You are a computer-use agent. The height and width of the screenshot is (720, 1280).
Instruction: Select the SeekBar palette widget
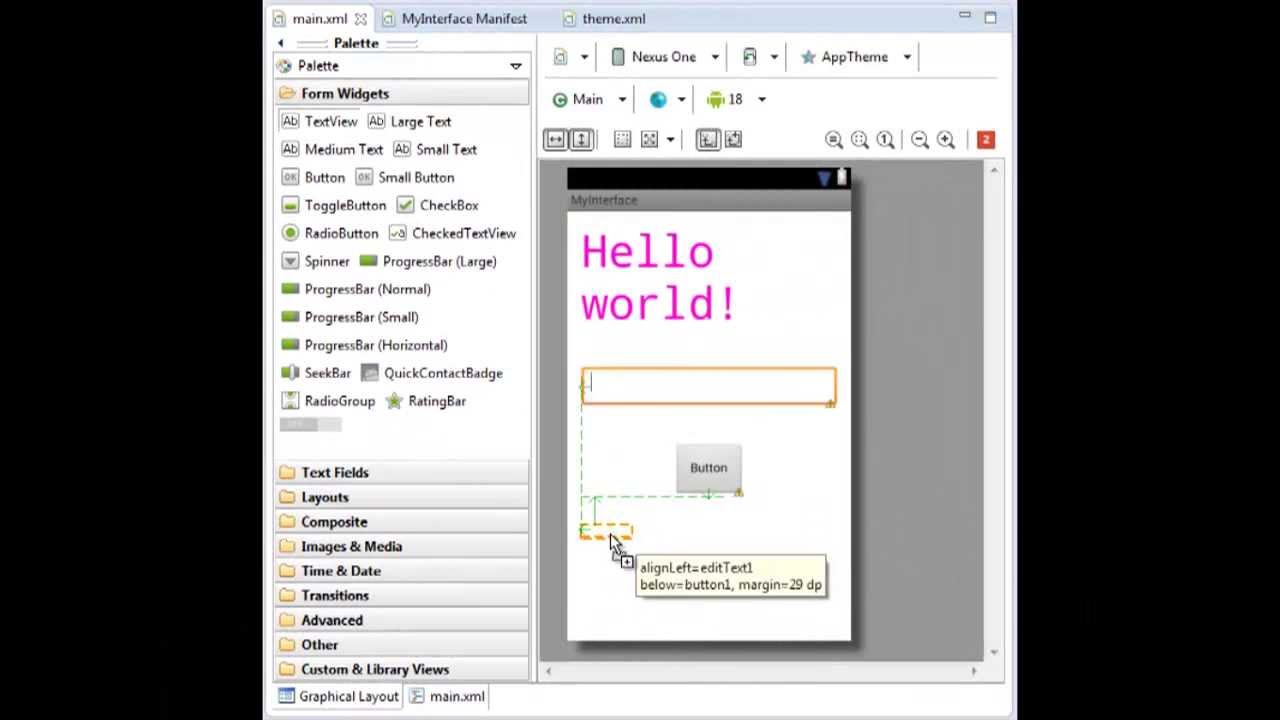(x=316, y=373)
